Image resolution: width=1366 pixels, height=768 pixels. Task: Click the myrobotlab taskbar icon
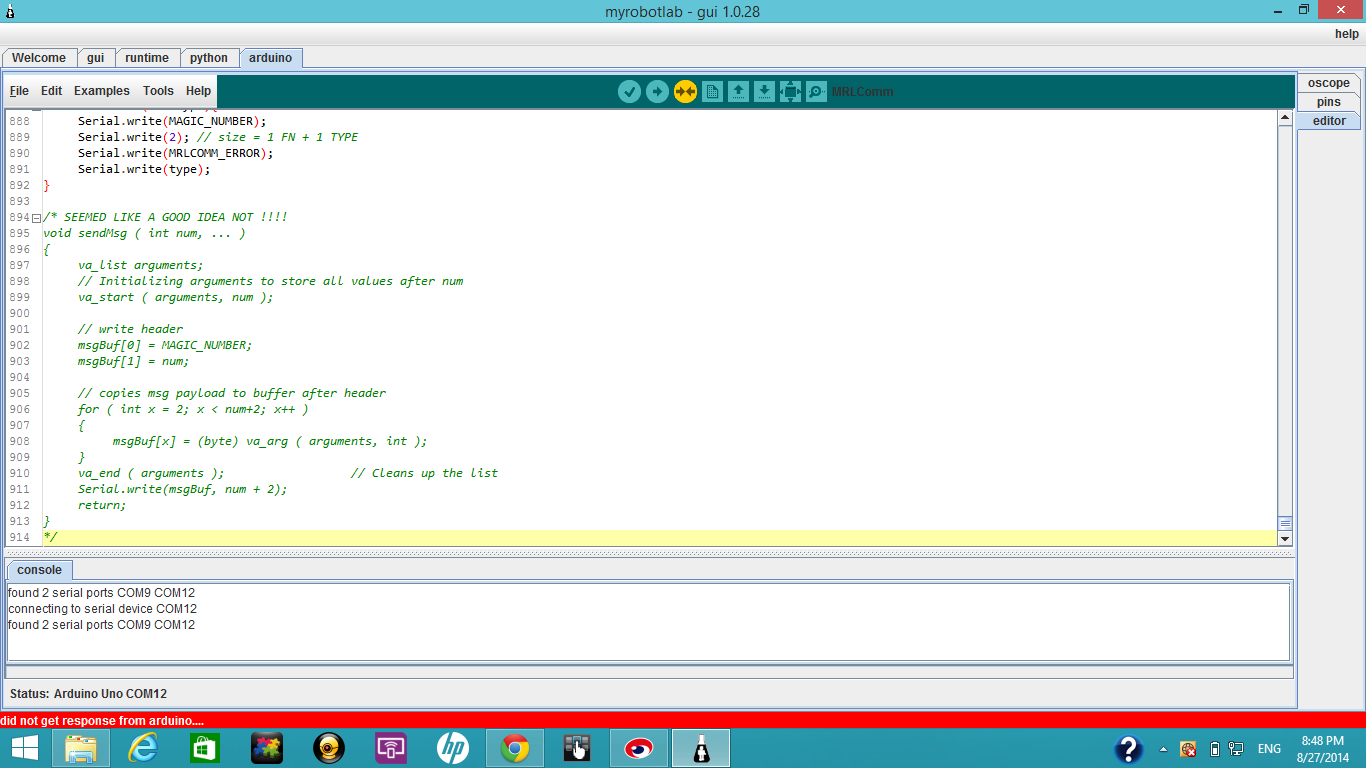pos(701,748)
